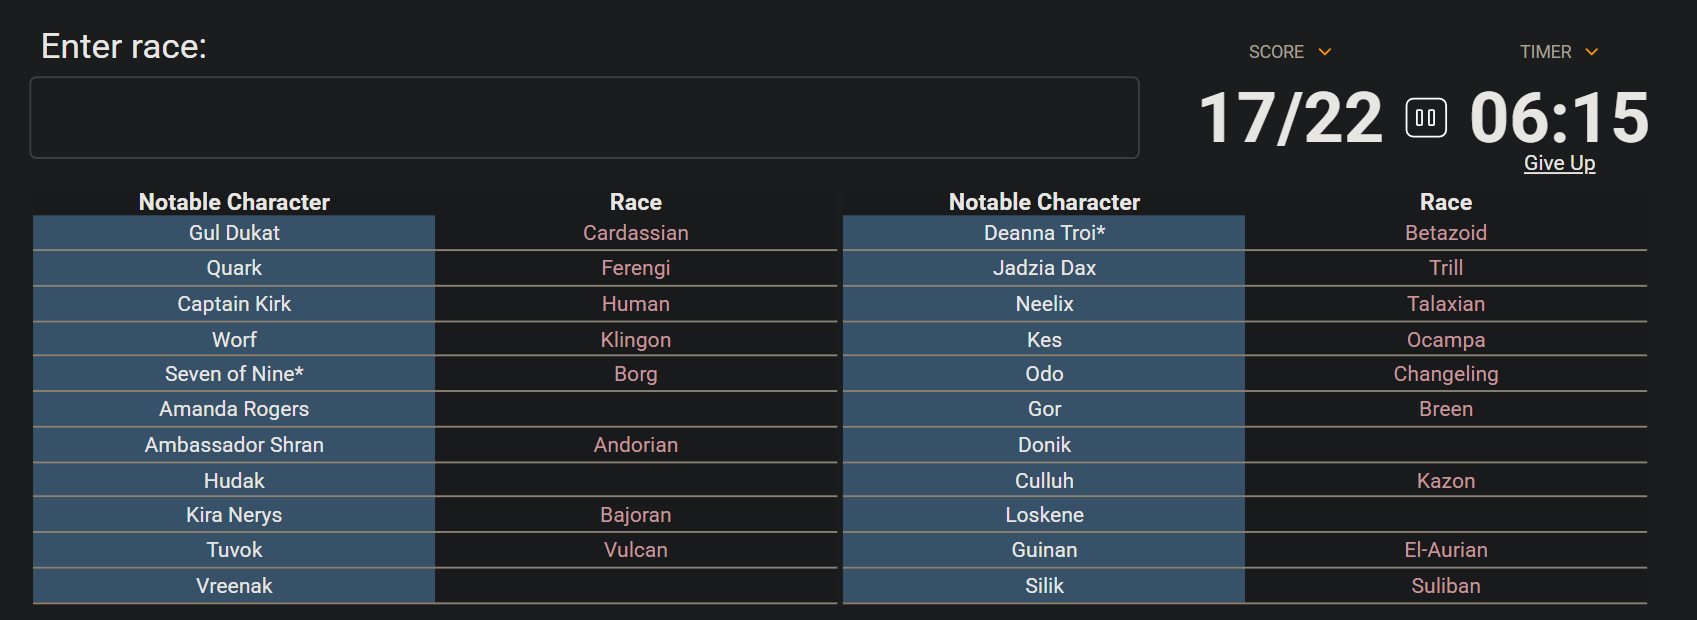This screenshot has height=620, width=1697.
Task: Select the Seven of Nine* cell
Action: click(x=234, y=374)
